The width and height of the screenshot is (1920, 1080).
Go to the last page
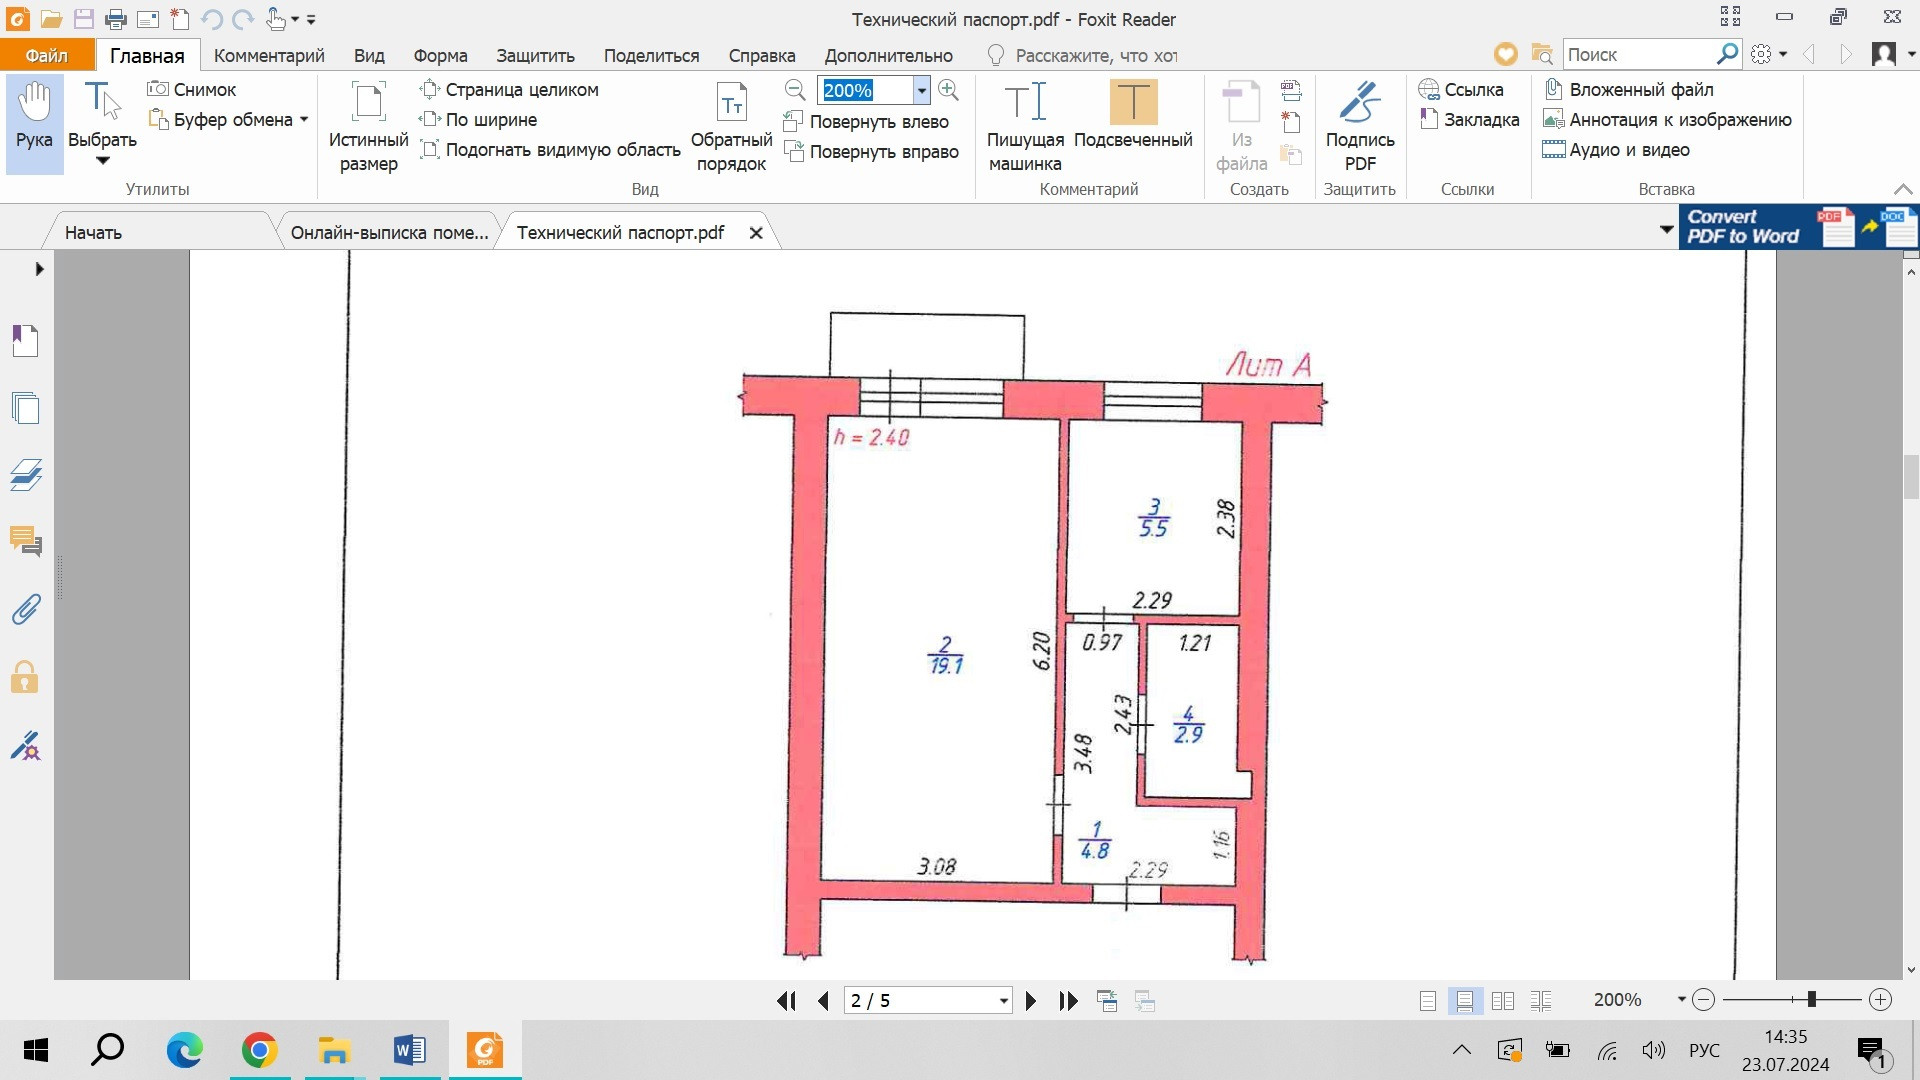(1068, 1001)
